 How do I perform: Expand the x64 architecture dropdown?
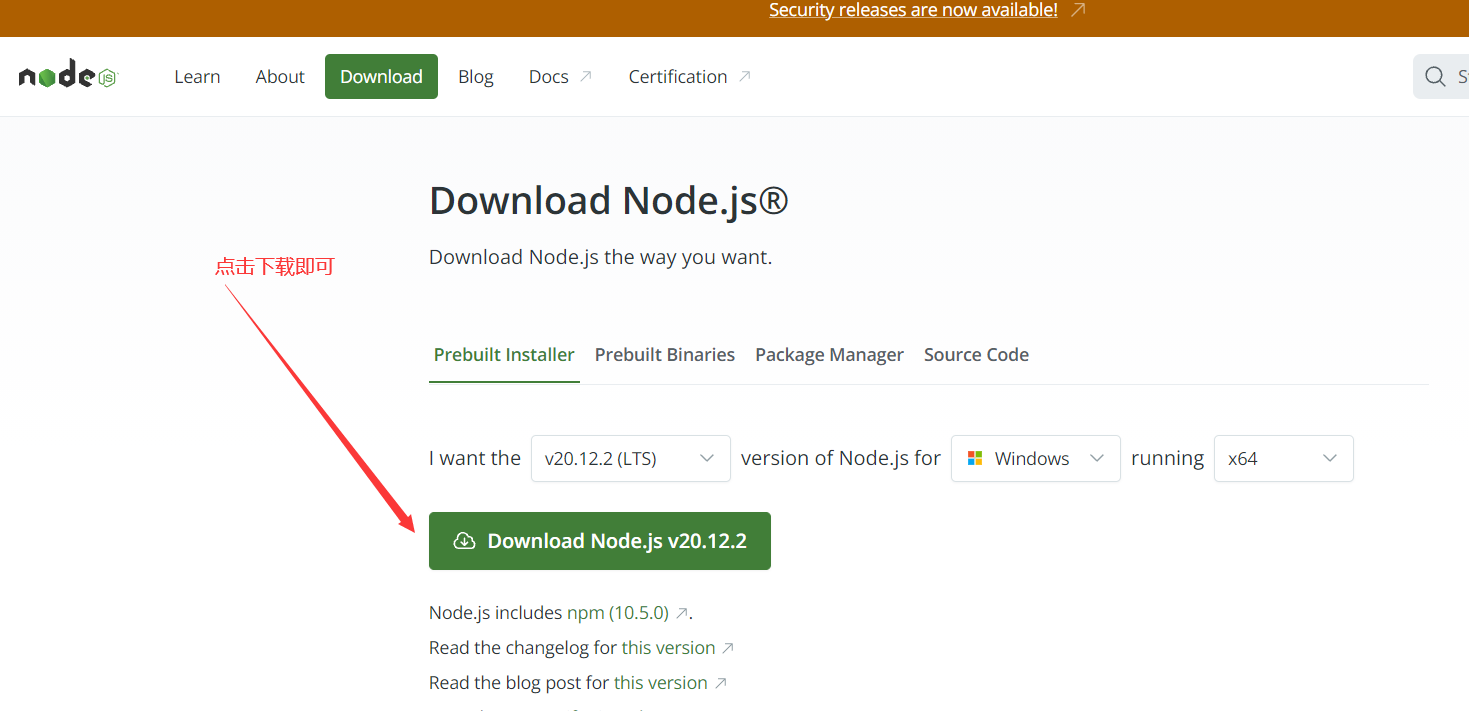[x=1284, y=458]
